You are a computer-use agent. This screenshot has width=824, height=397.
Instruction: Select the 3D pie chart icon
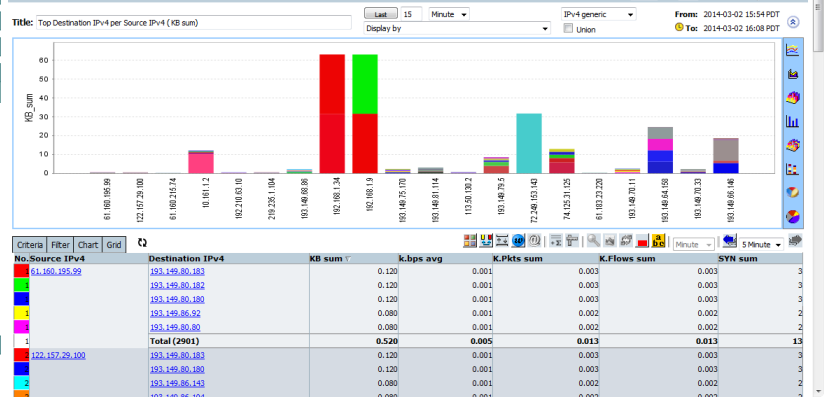[792, 192]
